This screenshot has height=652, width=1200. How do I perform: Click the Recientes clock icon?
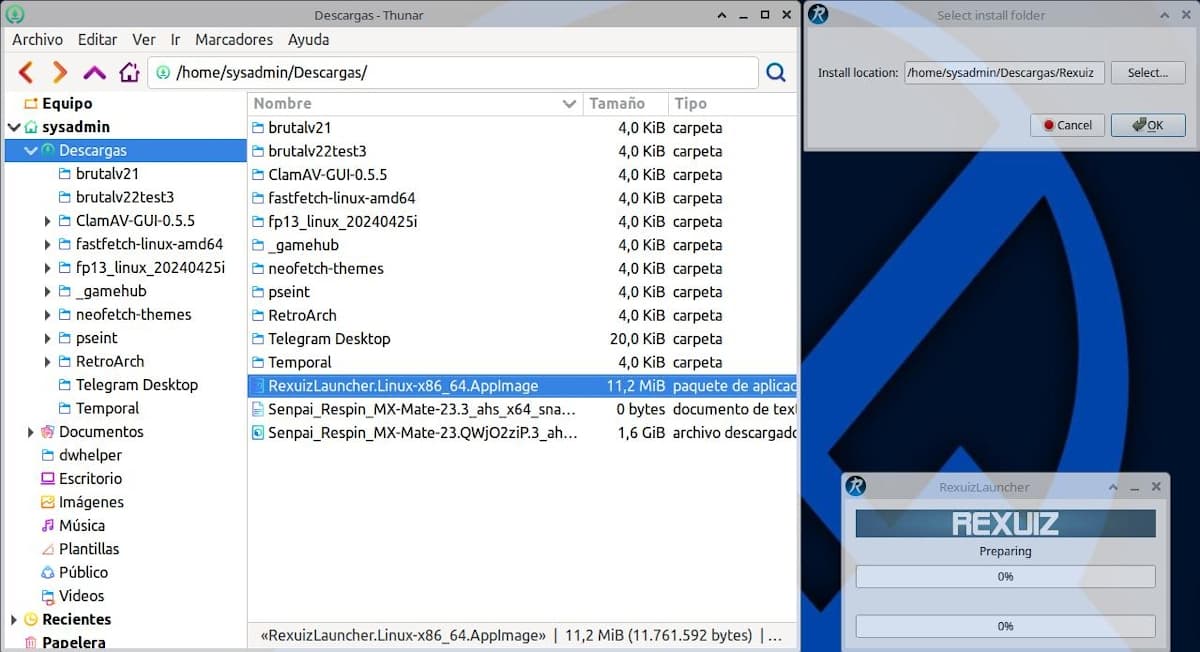[30, 619]
